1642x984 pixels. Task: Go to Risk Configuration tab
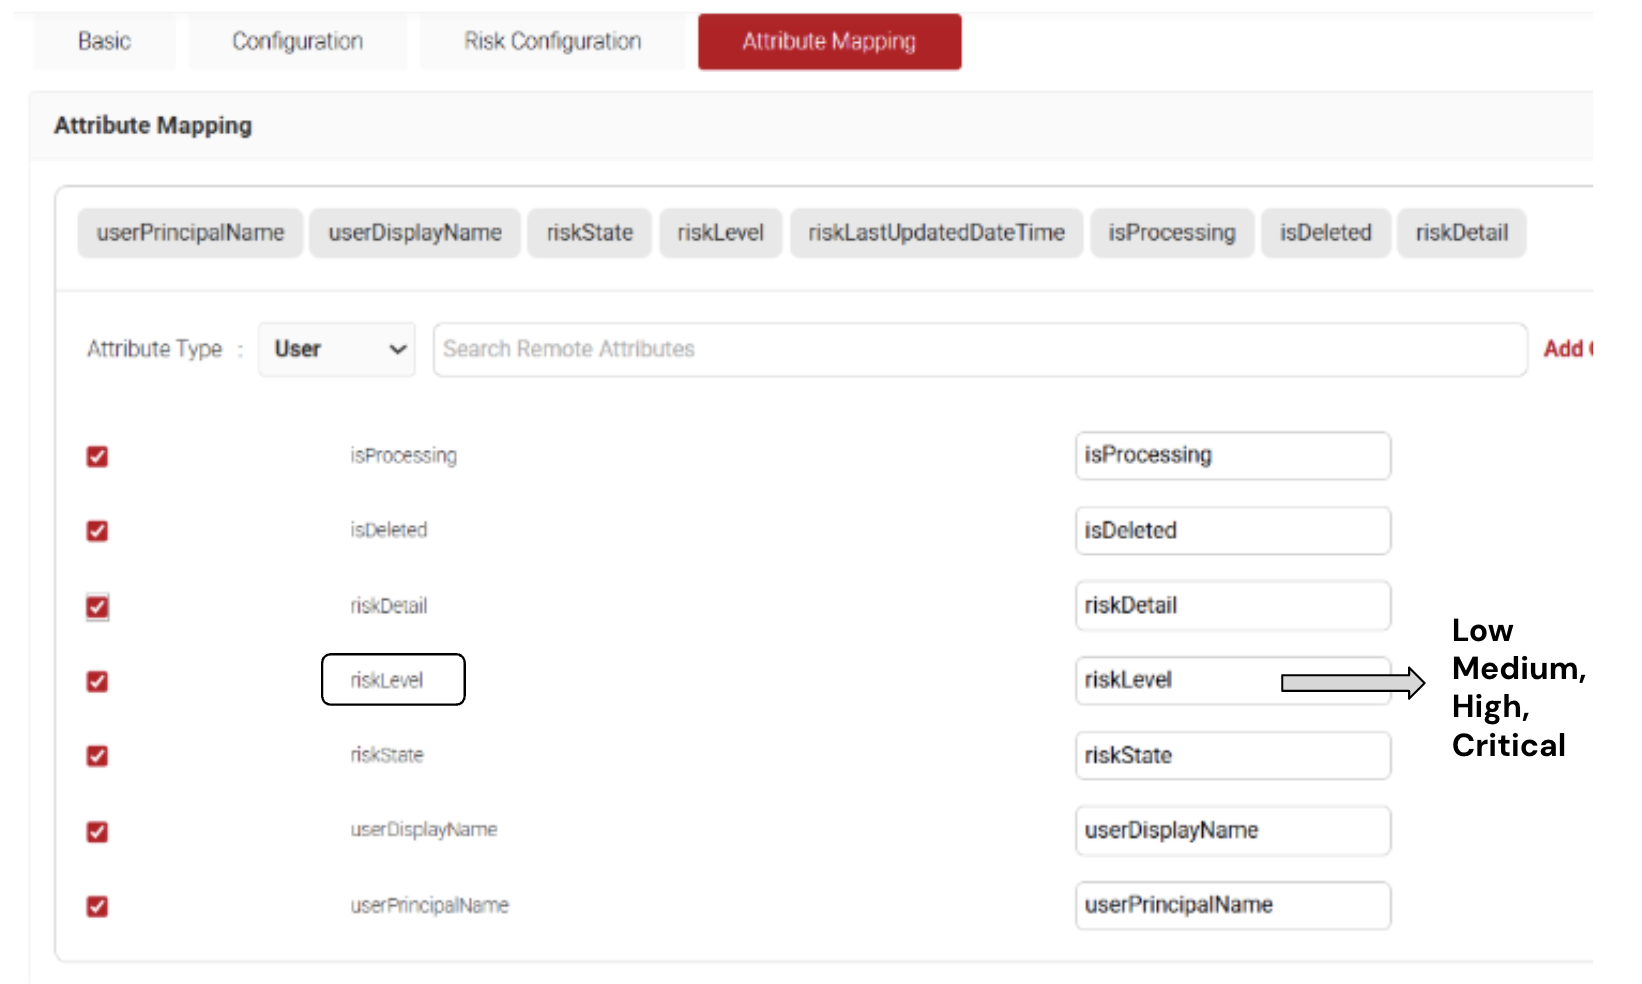pyautogui.click(x=552, y=41)
